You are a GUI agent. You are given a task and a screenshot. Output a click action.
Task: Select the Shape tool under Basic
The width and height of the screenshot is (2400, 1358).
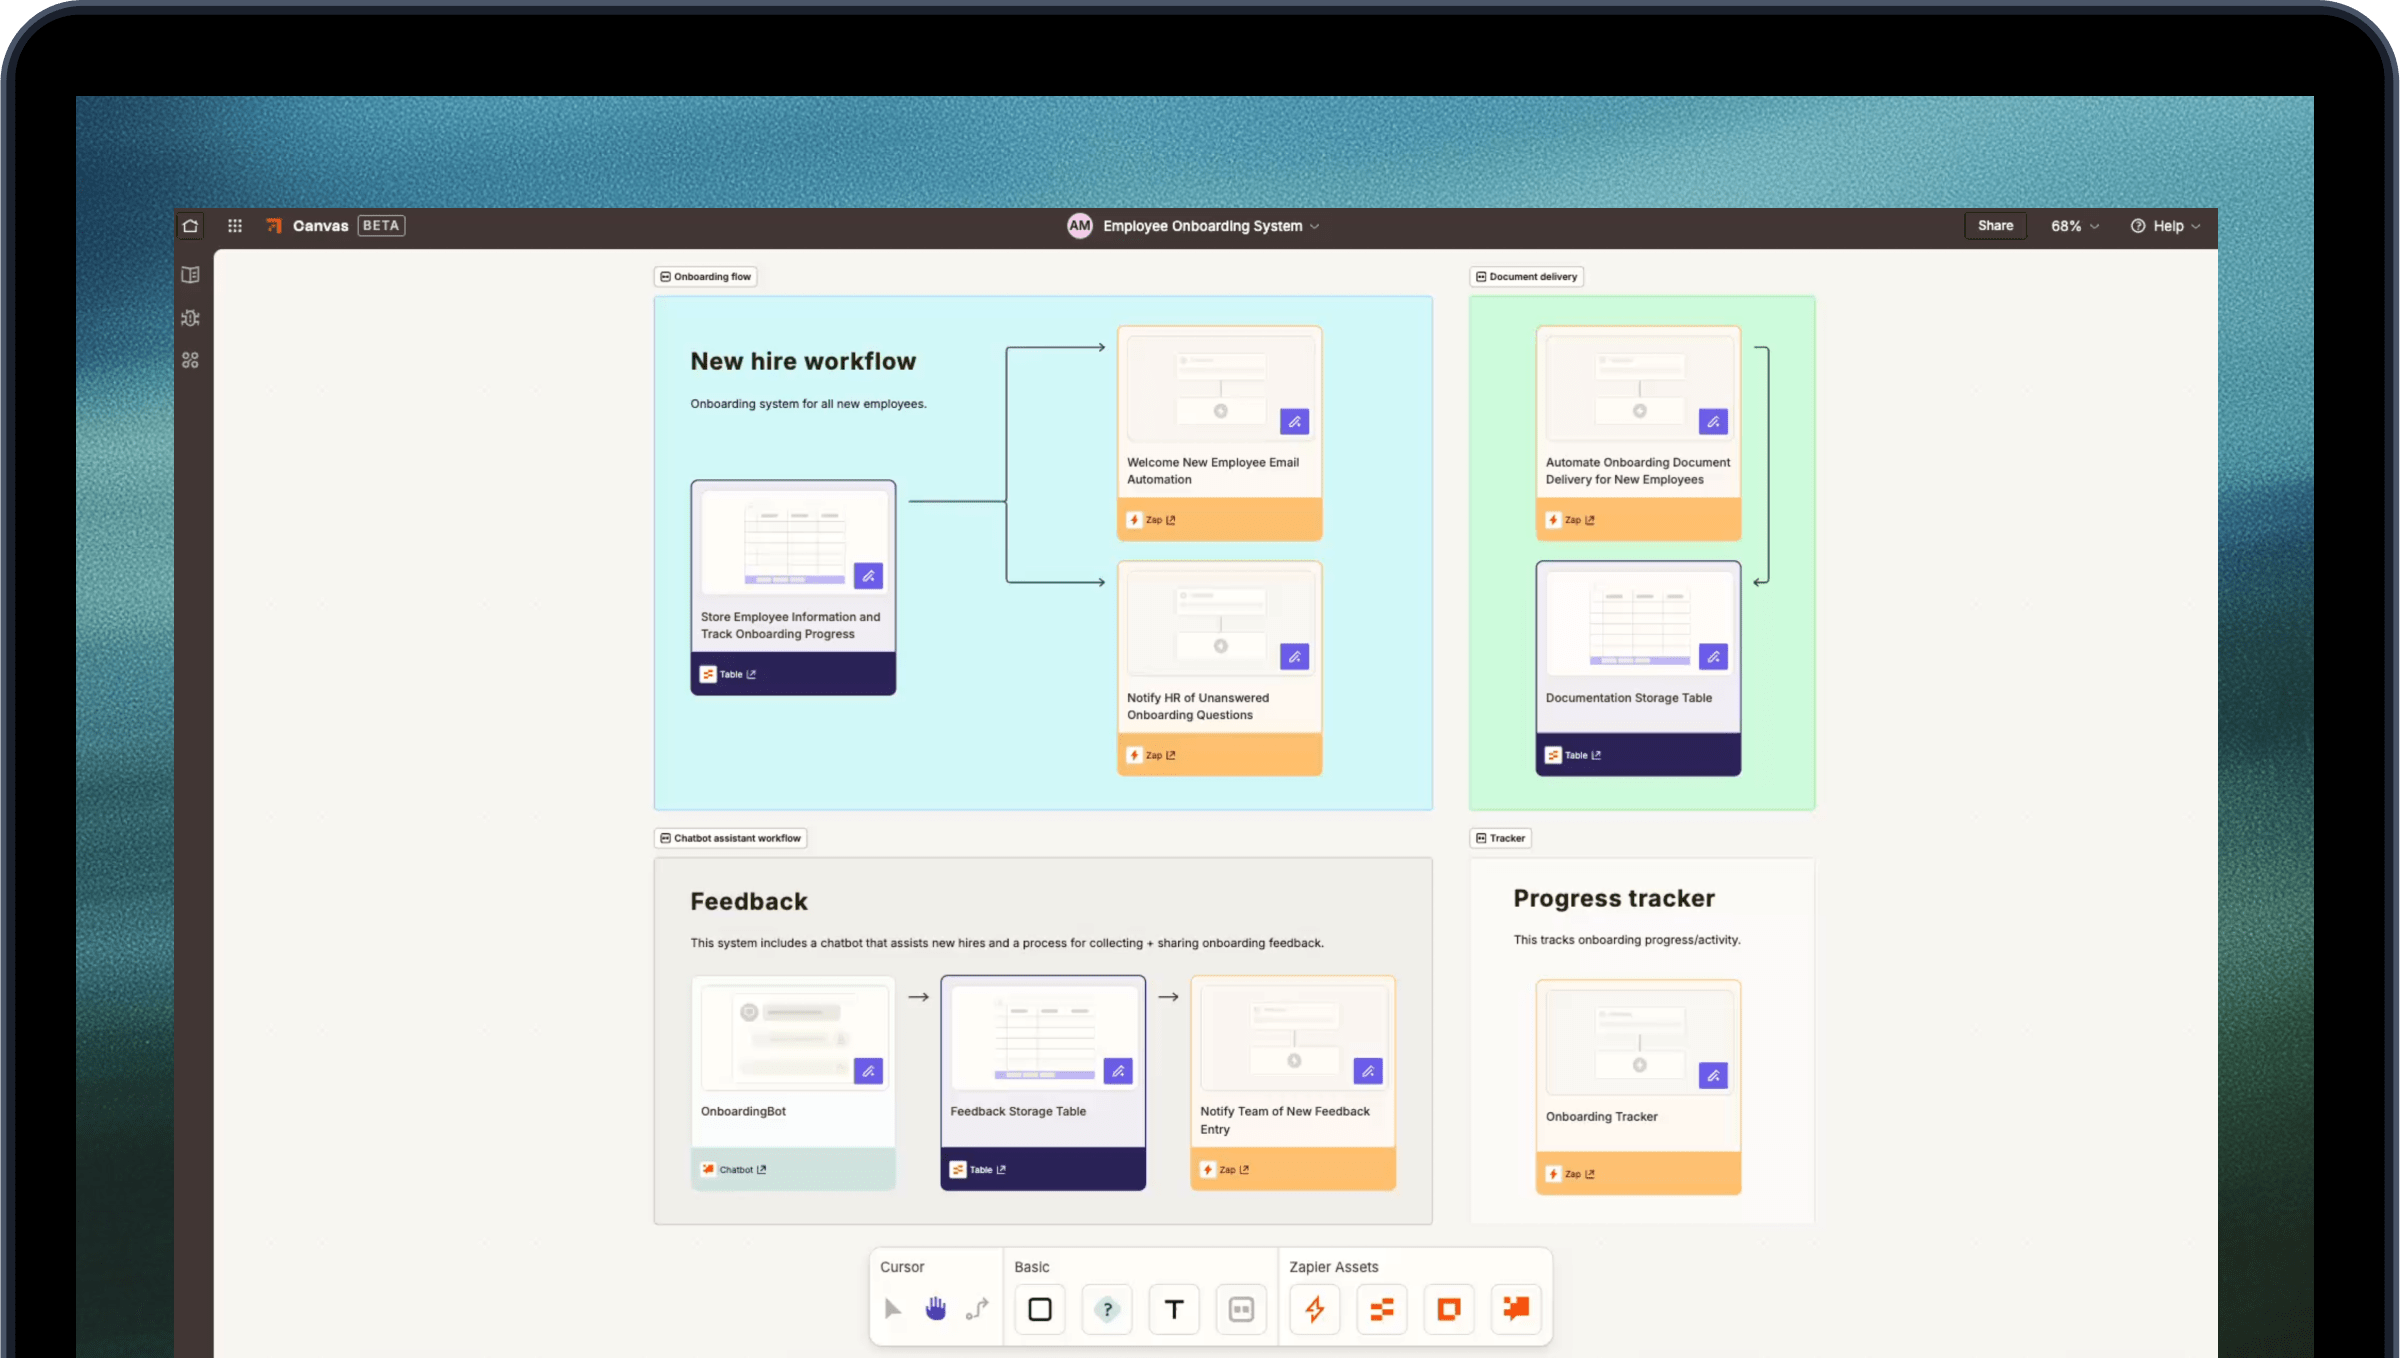(1039, 1309)
